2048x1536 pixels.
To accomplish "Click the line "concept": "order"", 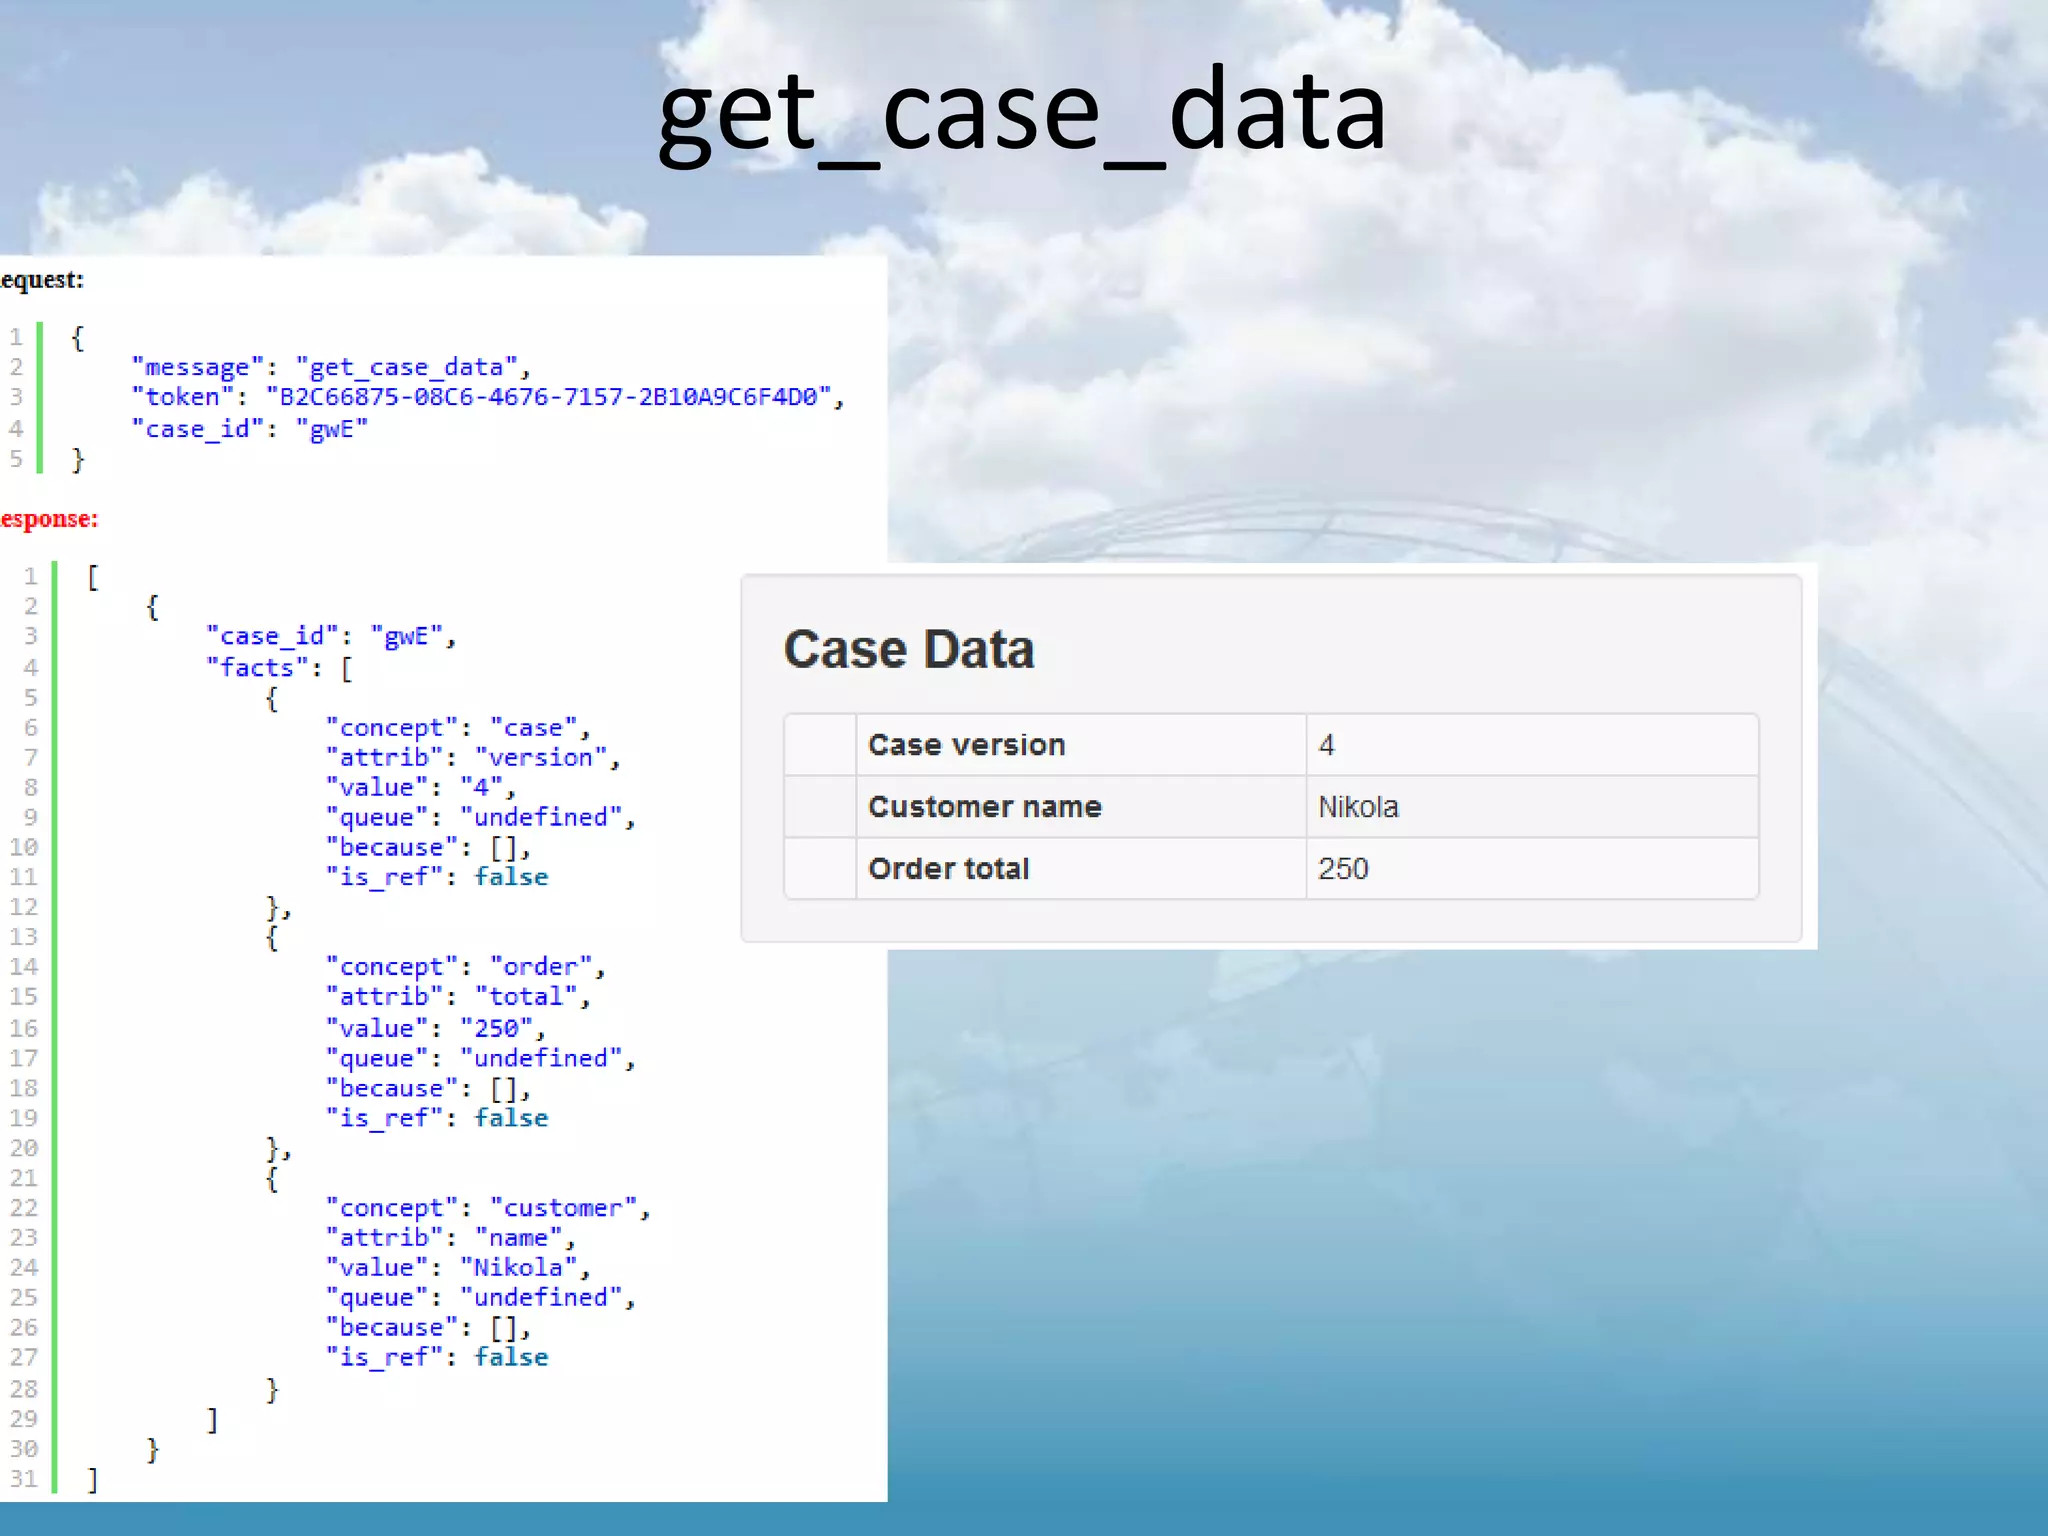I will pos(466,967).
